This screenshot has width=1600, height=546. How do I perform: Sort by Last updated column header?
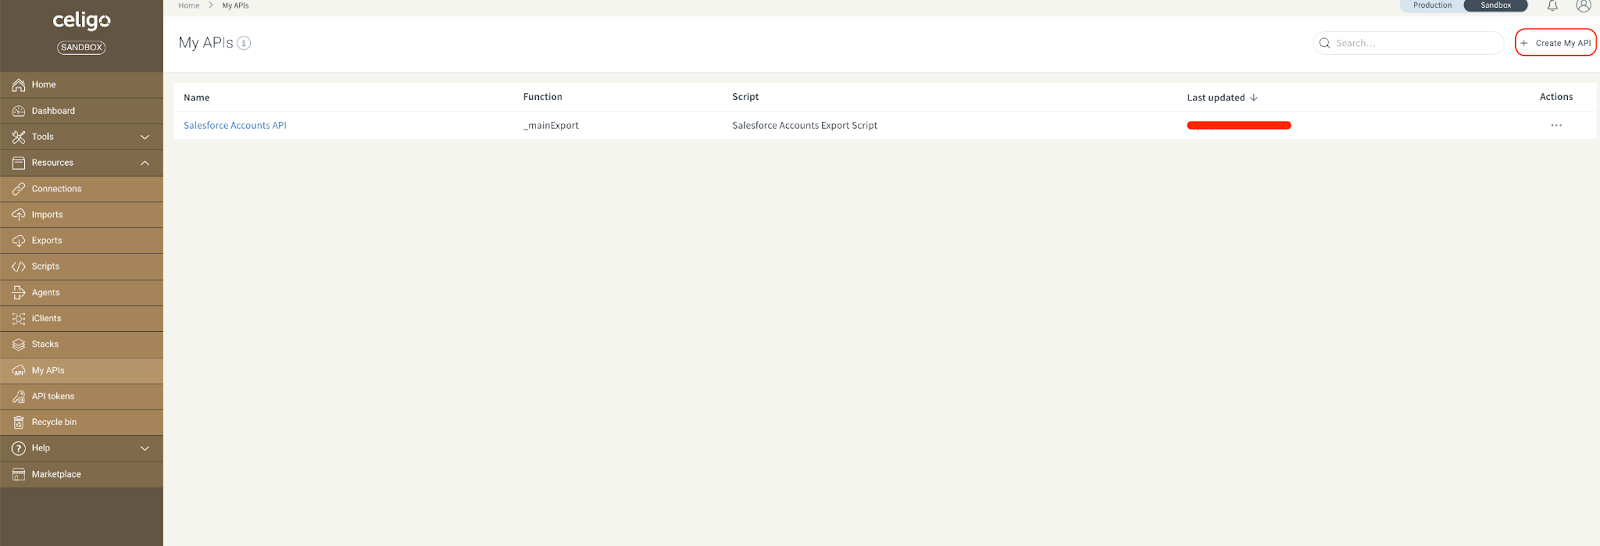click(x=1216, y=98)
